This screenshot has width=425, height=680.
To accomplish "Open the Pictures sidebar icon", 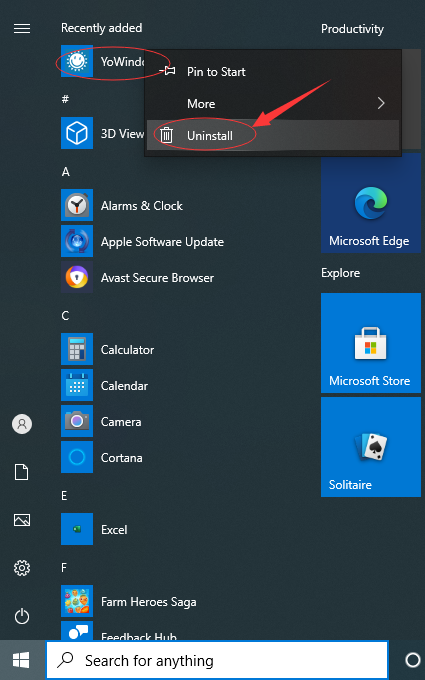I will point(22,520).
